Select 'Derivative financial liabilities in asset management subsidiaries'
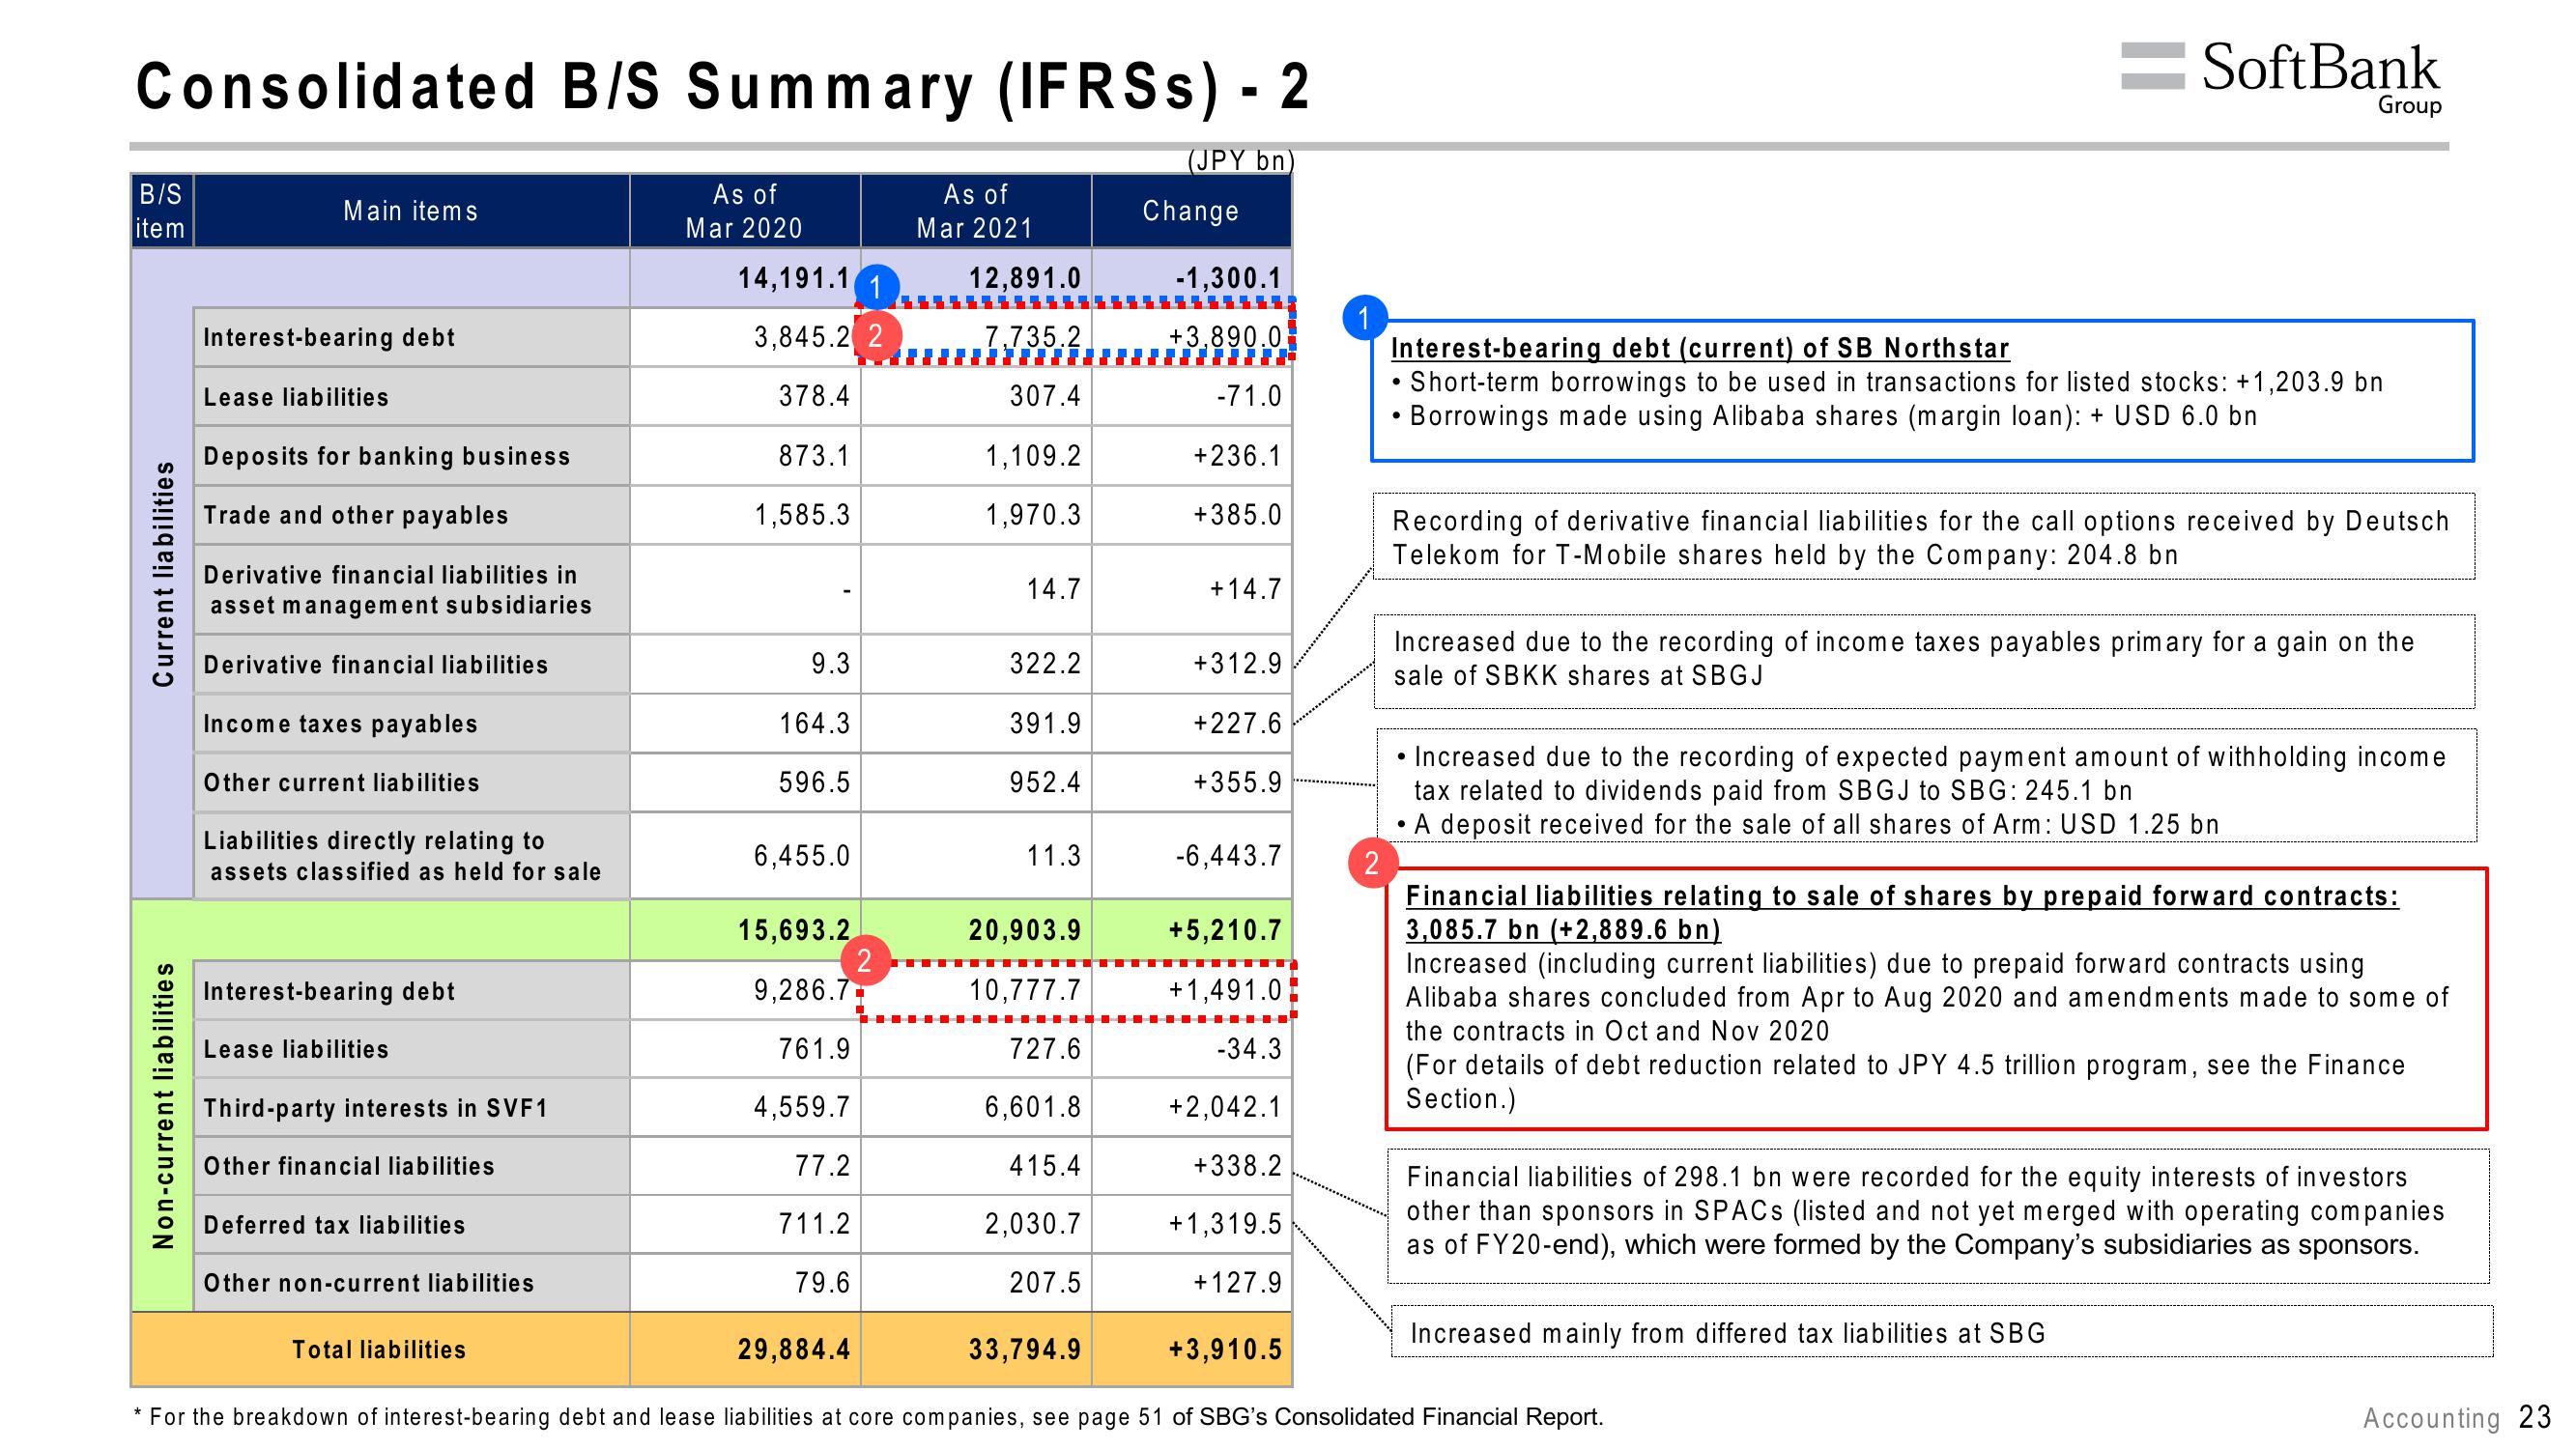Screen dimensions: 2576x1449 coord(398,590)
